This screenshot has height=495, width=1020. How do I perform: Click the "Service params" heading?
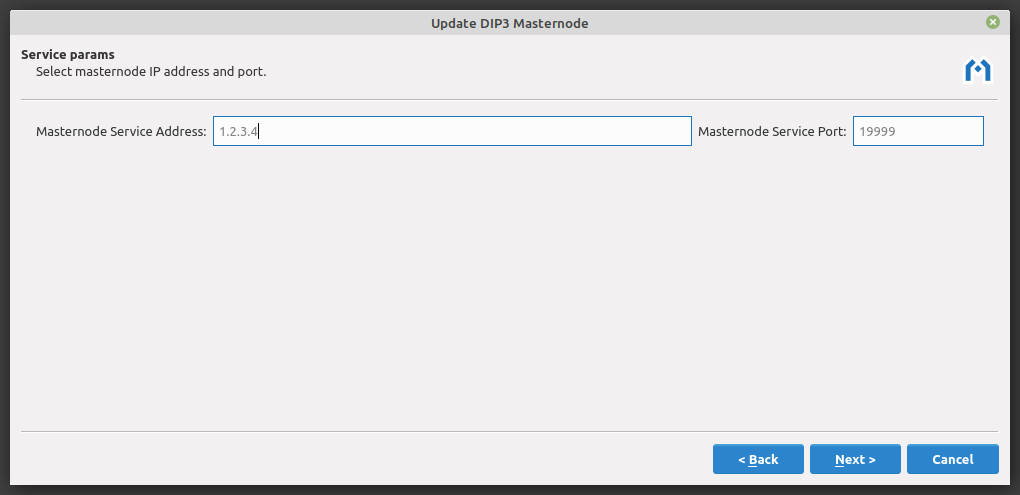coord(68,54)
